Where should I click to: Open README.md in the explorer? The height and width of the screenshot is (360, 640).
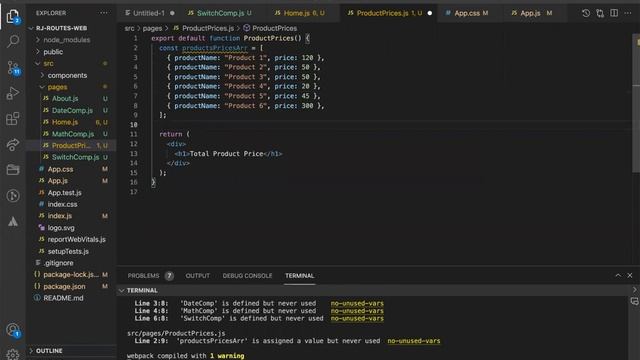click(x=71, y=298)
